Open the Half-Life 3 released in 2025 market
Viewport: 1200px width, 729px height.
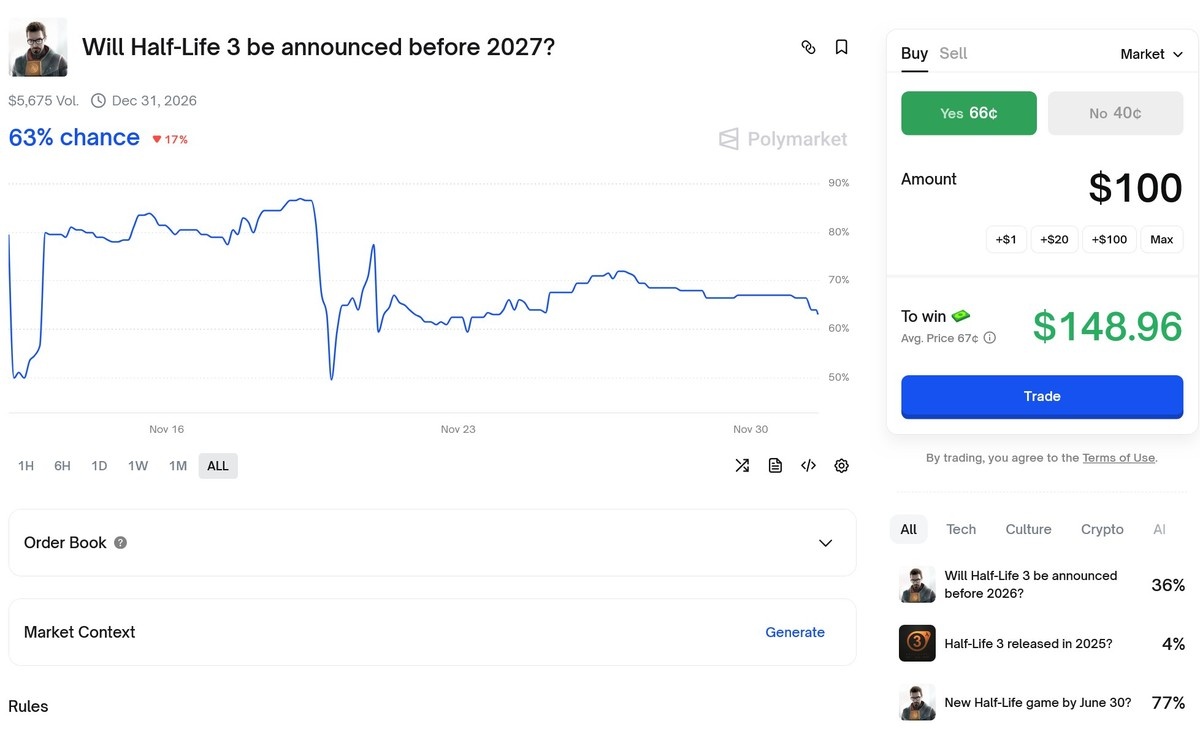(x=1028, y=644)
